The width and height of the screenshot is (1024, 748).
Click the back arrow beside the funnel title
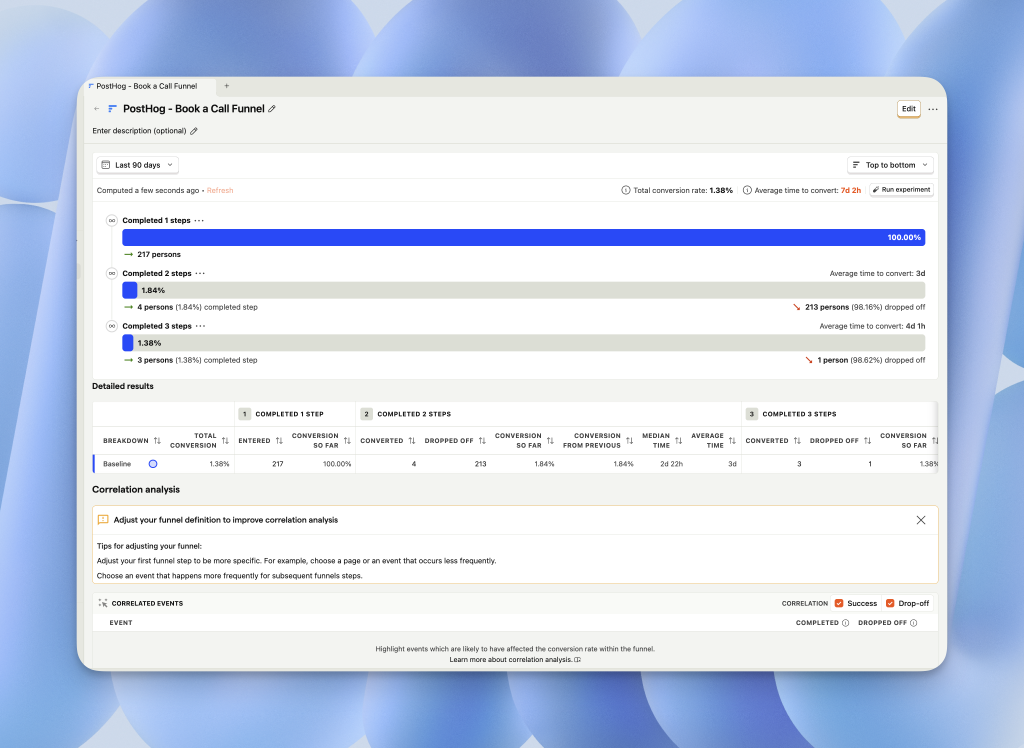[97, 109]
